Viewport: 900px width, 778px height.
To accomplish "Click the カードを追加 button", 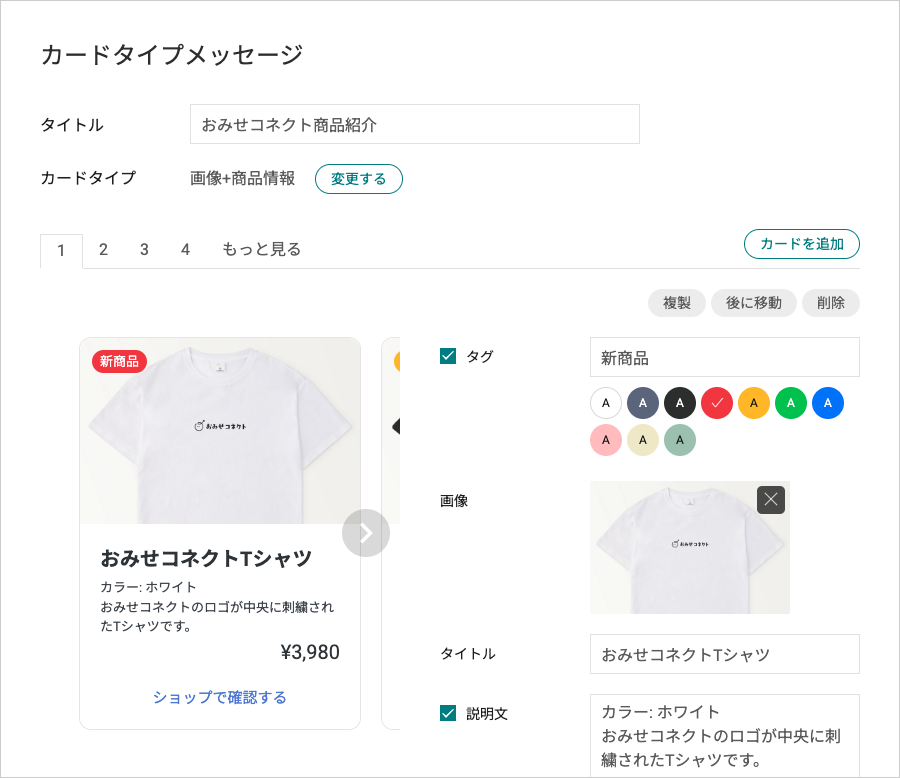I will (x=802, y=244).
